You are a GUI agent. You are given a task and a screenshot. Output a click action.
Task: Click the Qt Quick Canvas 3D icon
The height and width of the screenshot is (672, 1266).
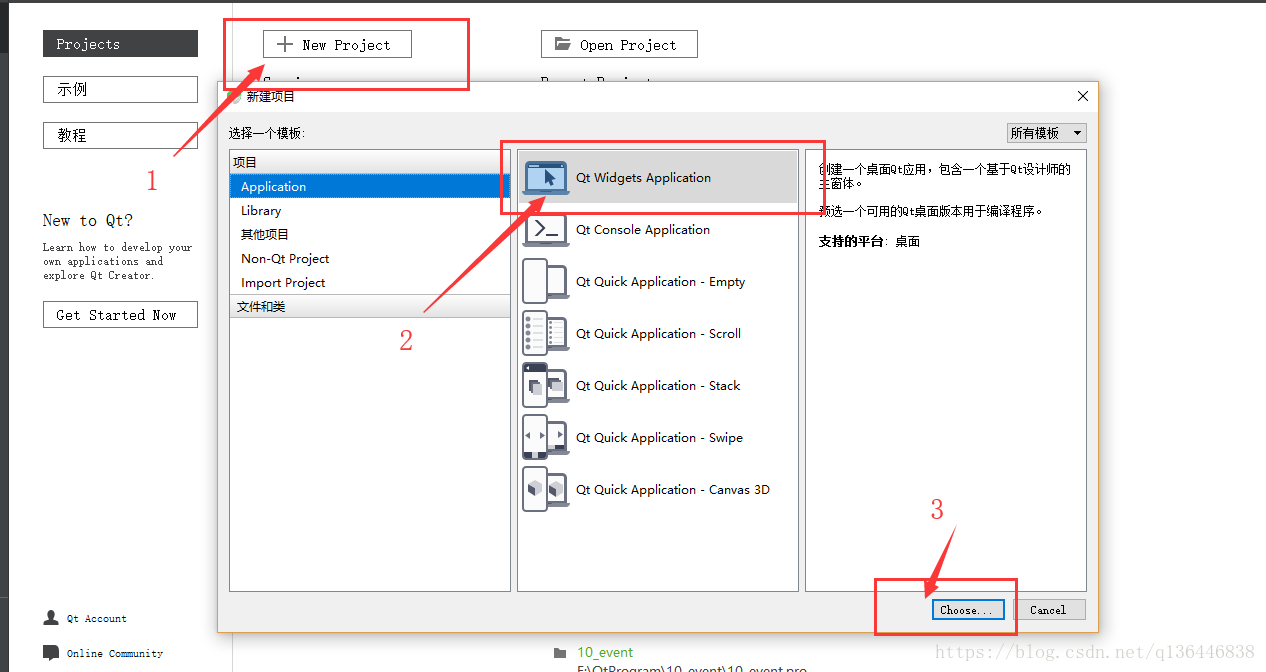(546, 490)
